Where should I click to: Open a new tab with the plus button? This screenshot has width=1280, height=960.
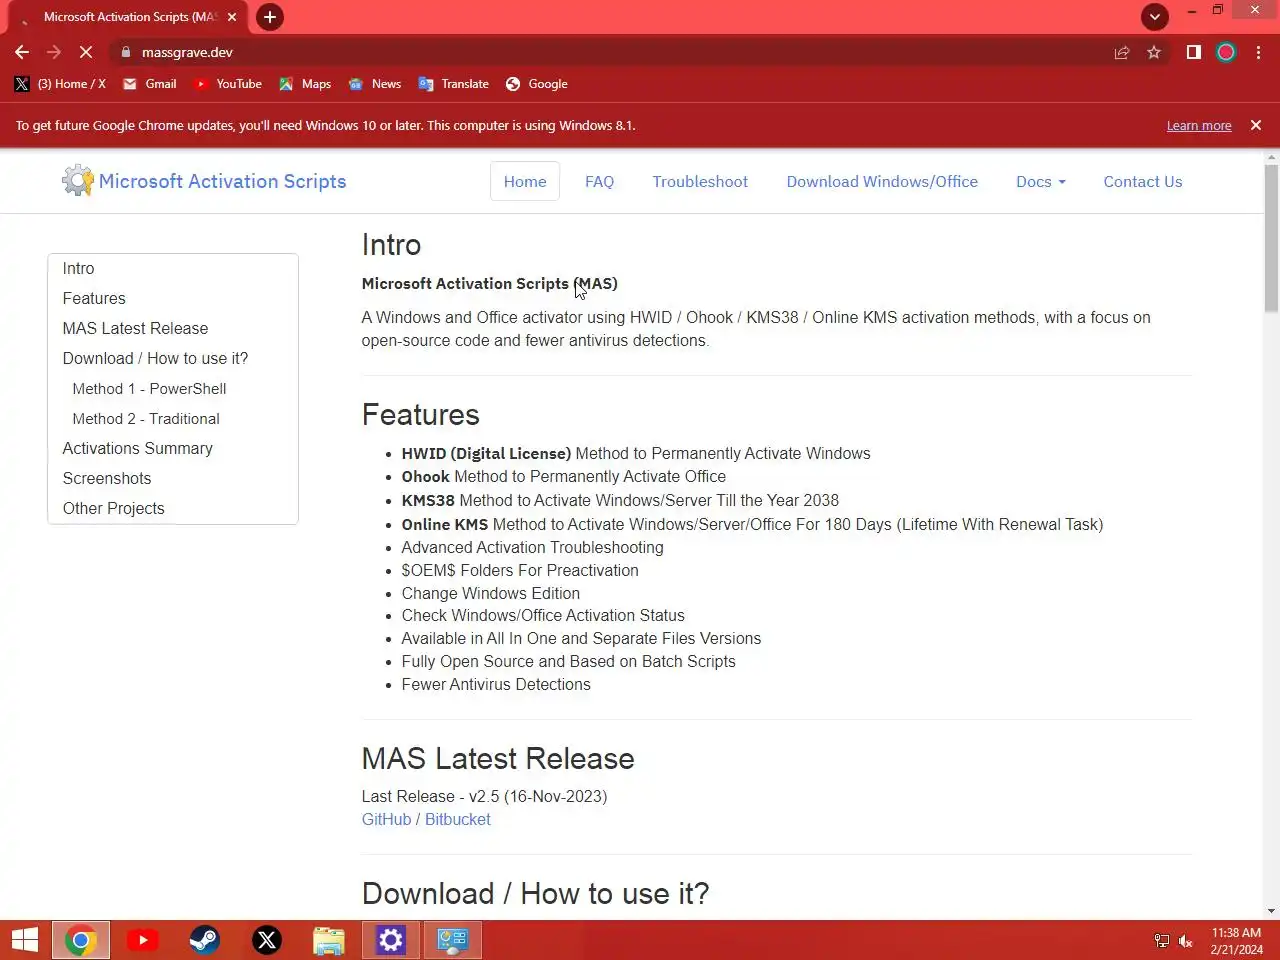(270, 17)
